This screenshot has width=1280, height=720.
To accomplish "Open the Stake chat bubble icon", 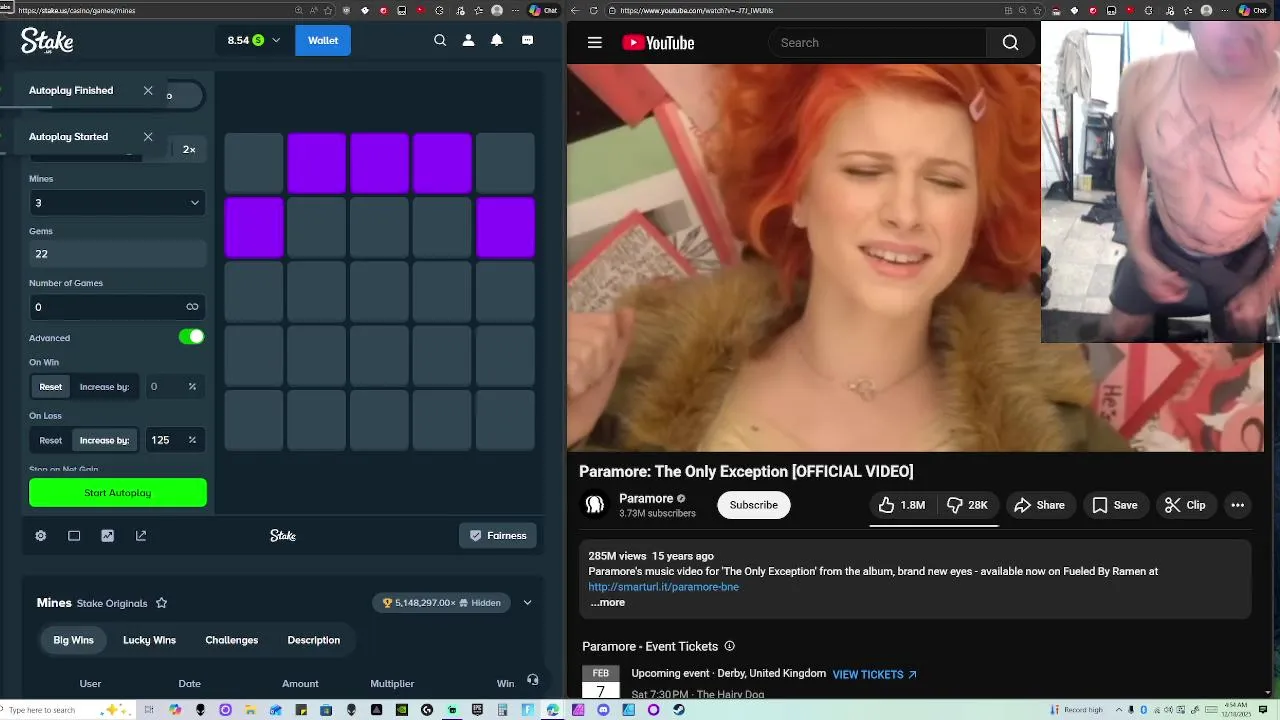I will pos(527,40).
